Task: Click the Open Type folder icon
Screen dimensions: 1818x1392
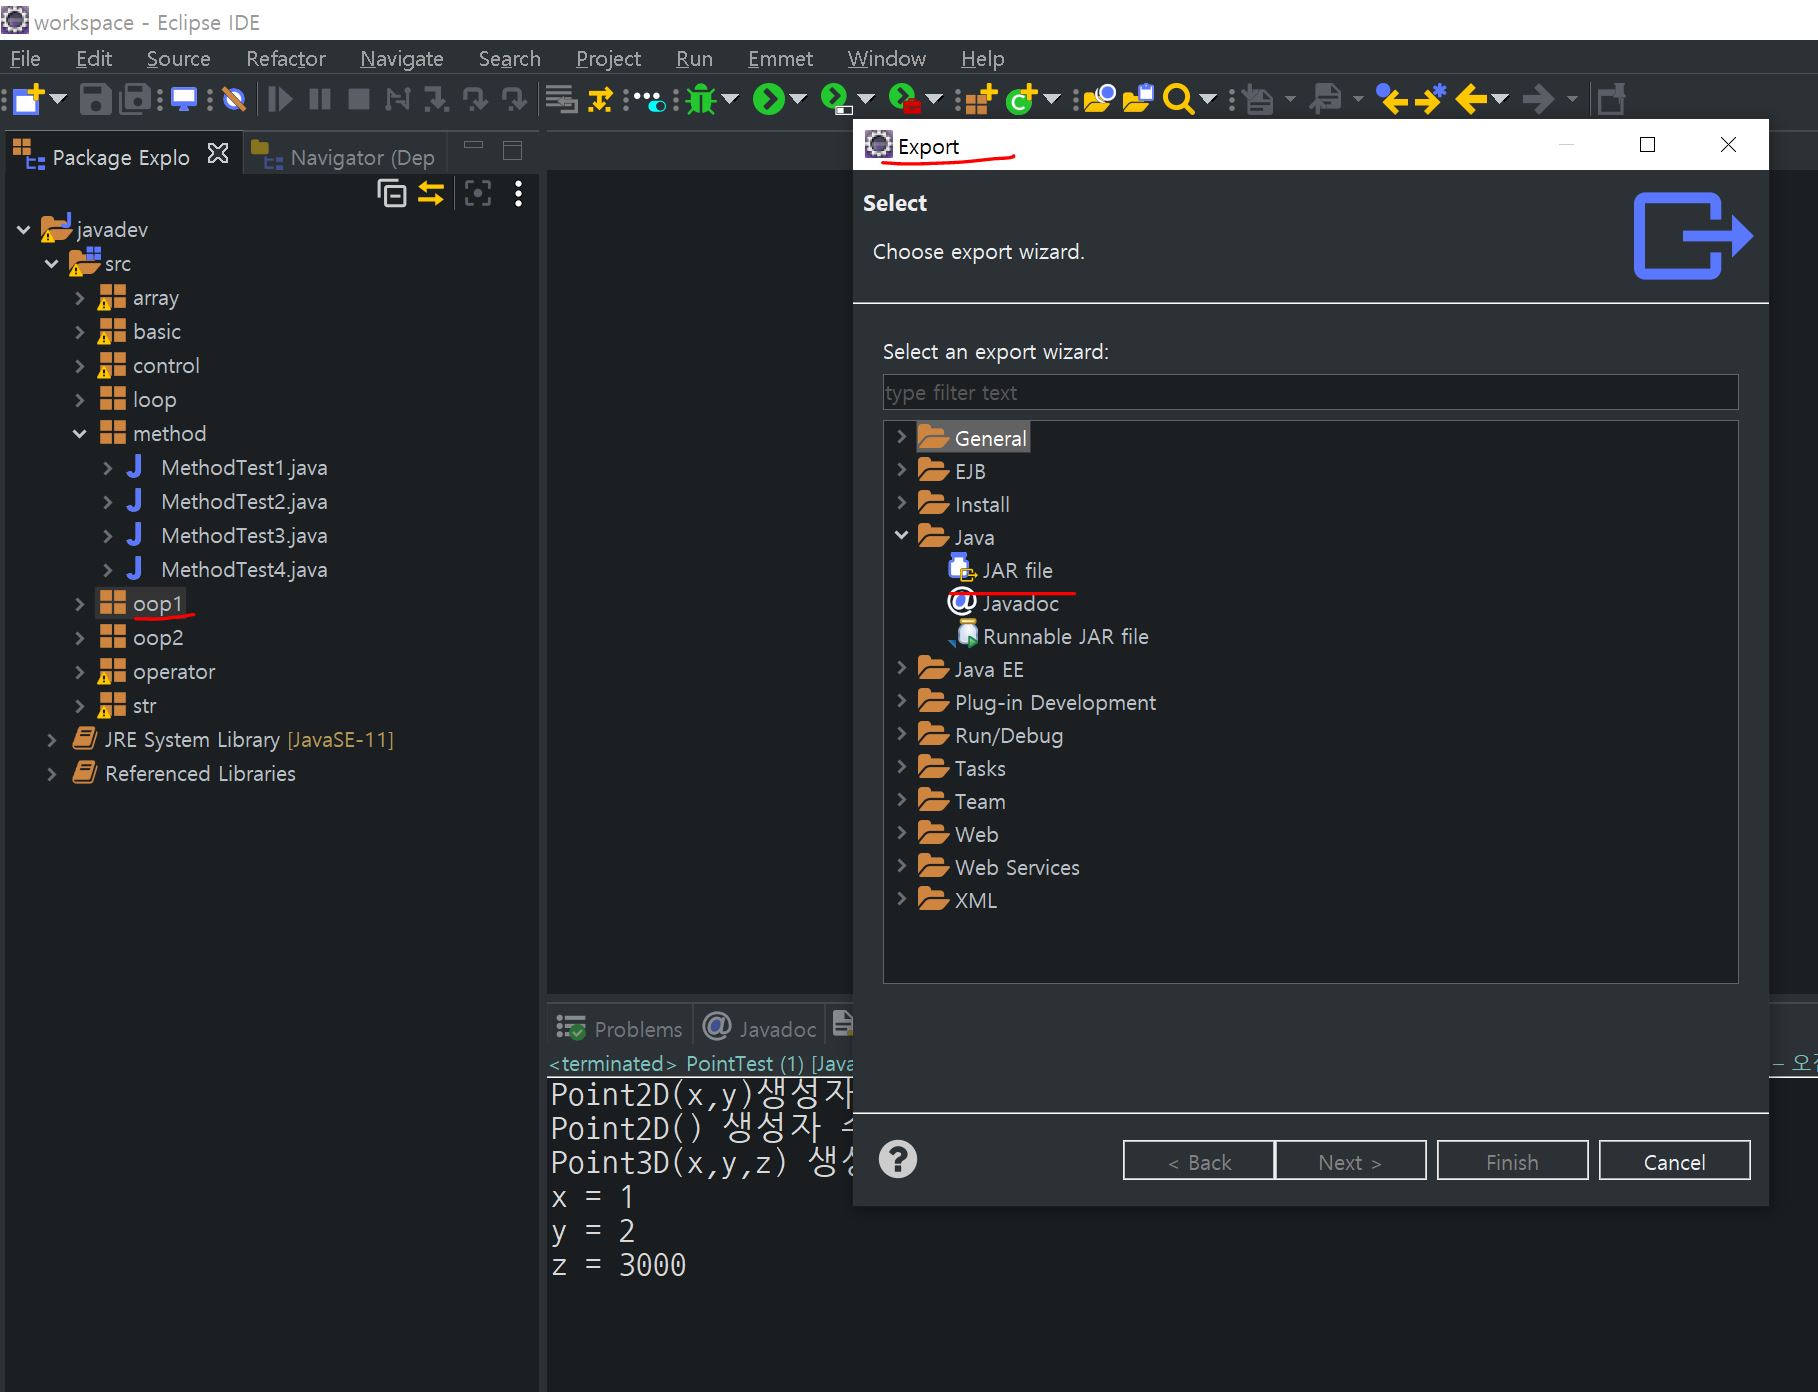Action: (x=1099, y=99)
